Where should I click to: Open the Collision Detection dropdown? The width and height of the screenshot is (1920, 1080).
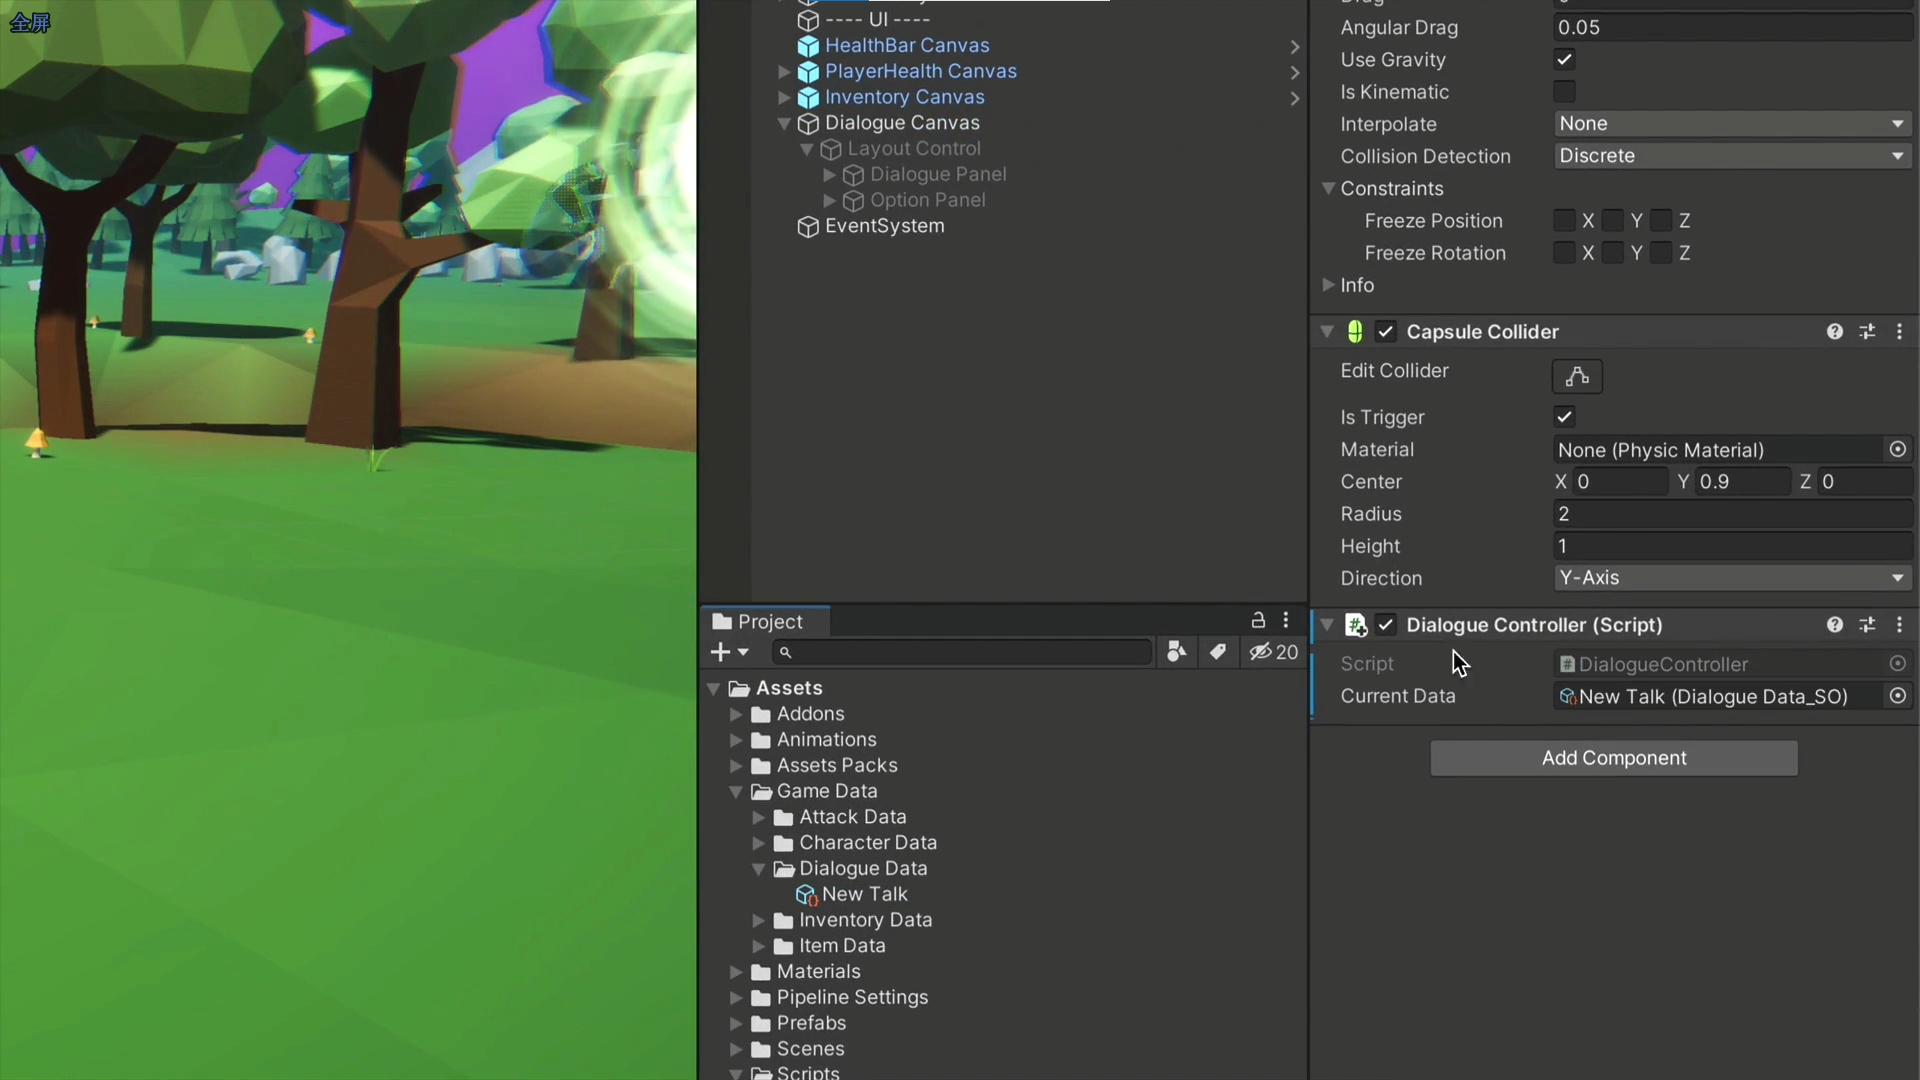(1732, 156)
